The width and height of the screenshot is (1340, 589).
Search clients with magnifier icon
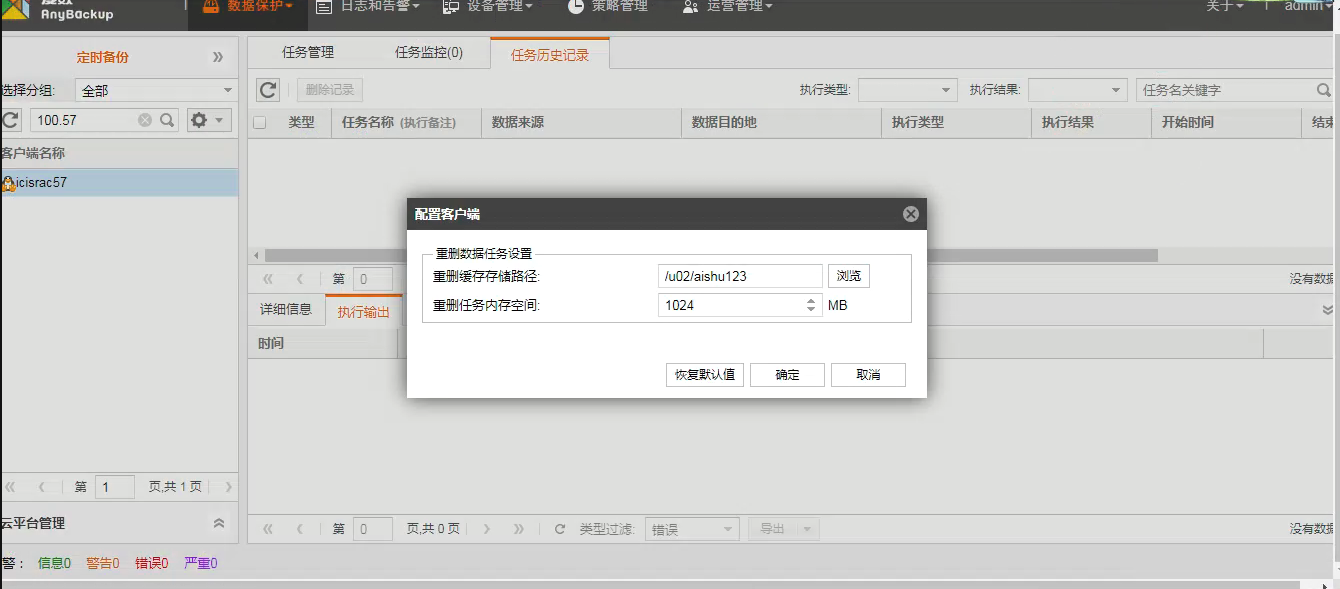(167, 120)
